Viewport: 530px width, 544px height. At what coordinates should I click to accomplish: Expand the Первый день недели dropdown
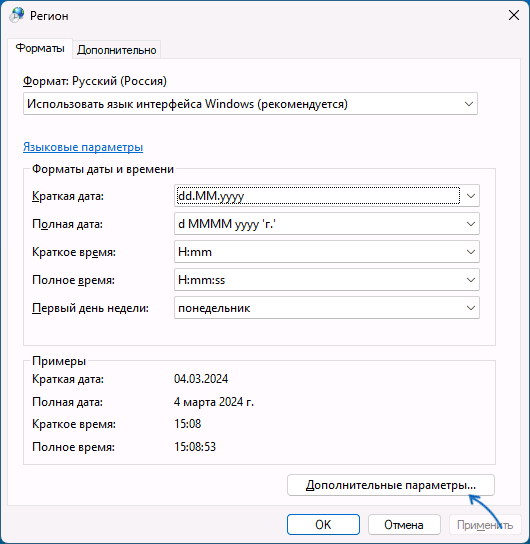[327, 308]
